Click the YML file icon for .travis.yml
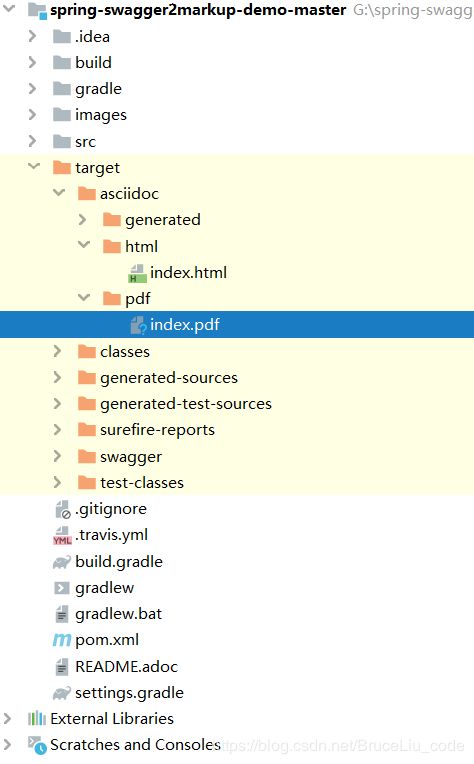 pos(62,535)
